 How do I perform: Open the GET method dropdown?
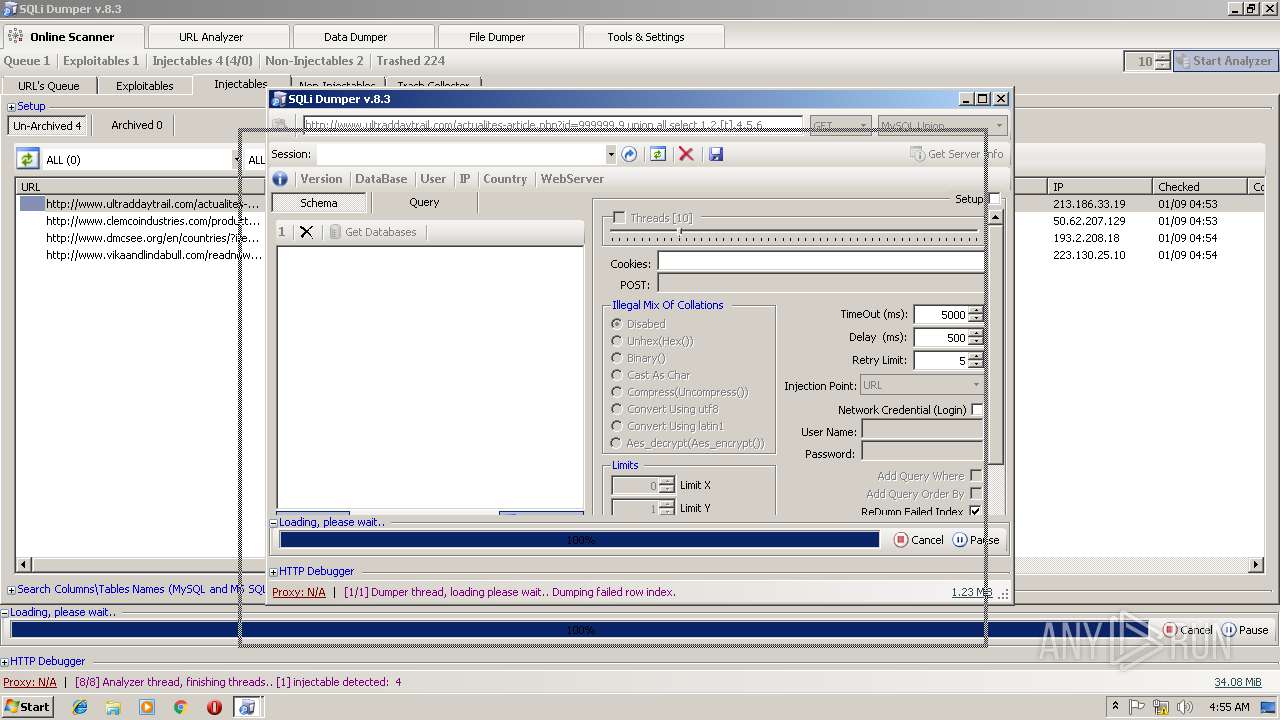click(x=864, y=127)
